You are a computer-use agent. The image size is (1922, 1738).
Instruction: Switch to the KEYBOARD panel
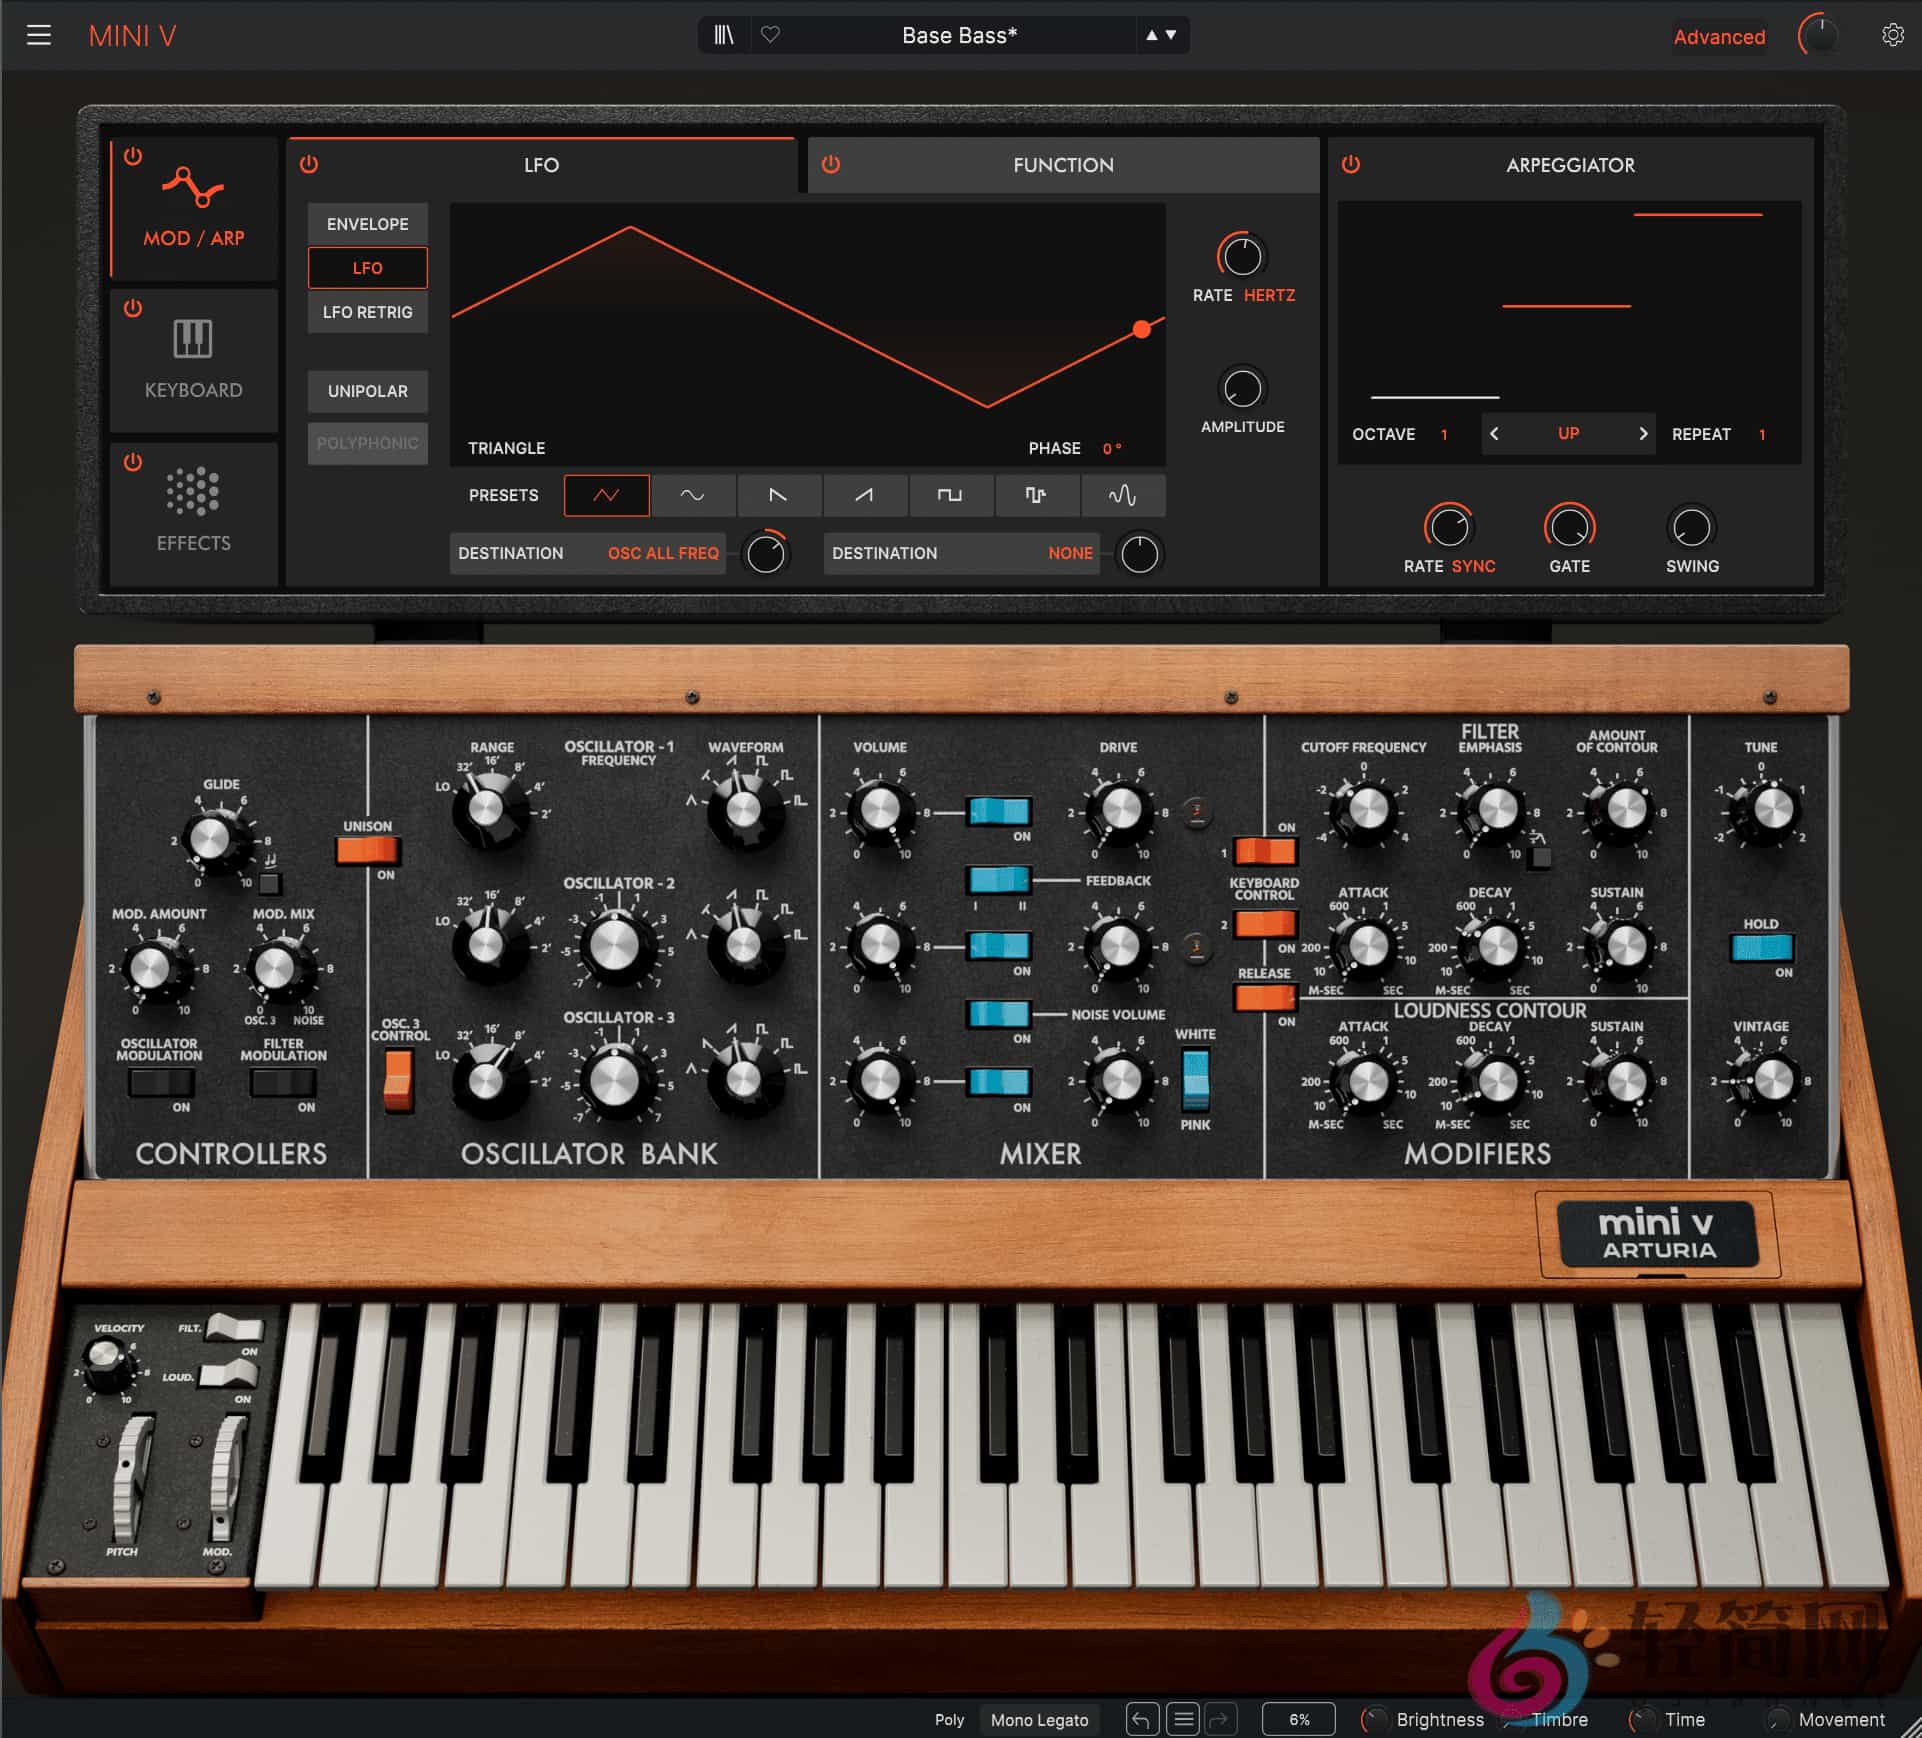pyautogui.click(x=192, y=362)
